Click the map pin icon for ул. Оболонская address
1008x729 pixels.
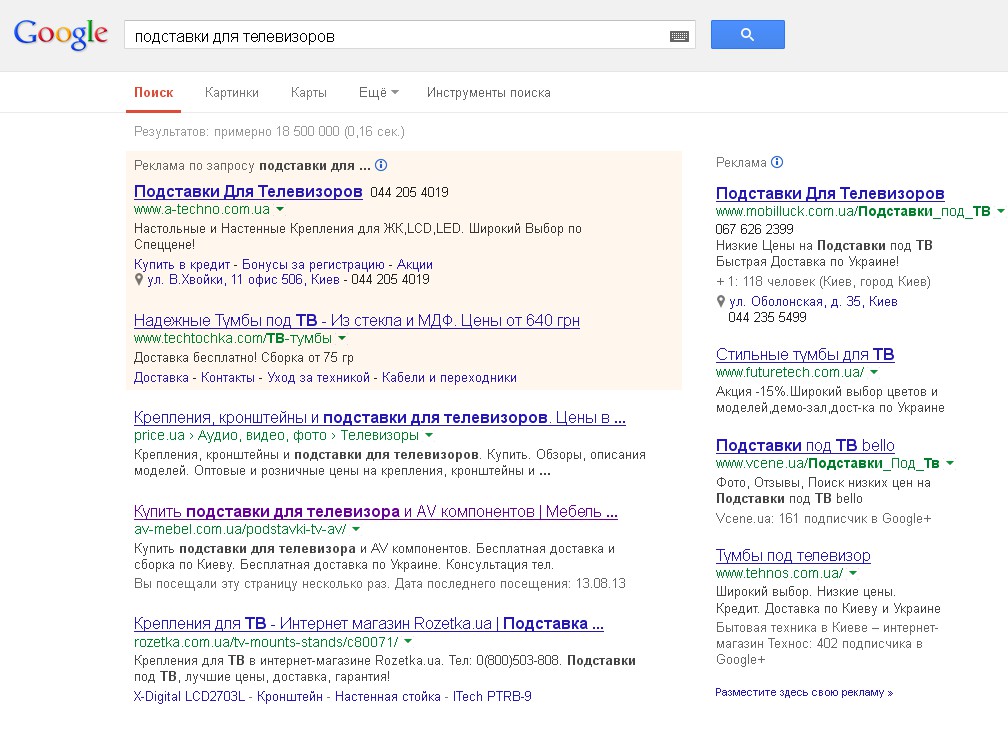[721, 301]
